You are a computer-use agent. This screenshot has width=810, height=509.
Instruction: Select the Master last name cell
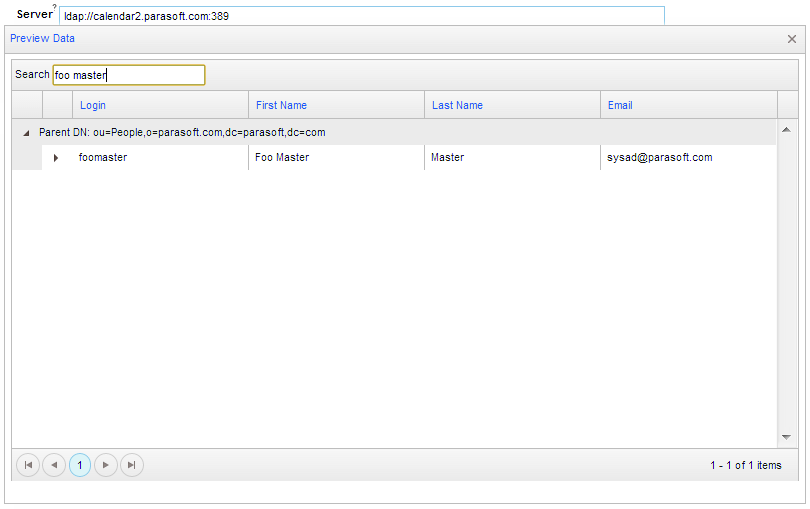click(x=512, y=158)
